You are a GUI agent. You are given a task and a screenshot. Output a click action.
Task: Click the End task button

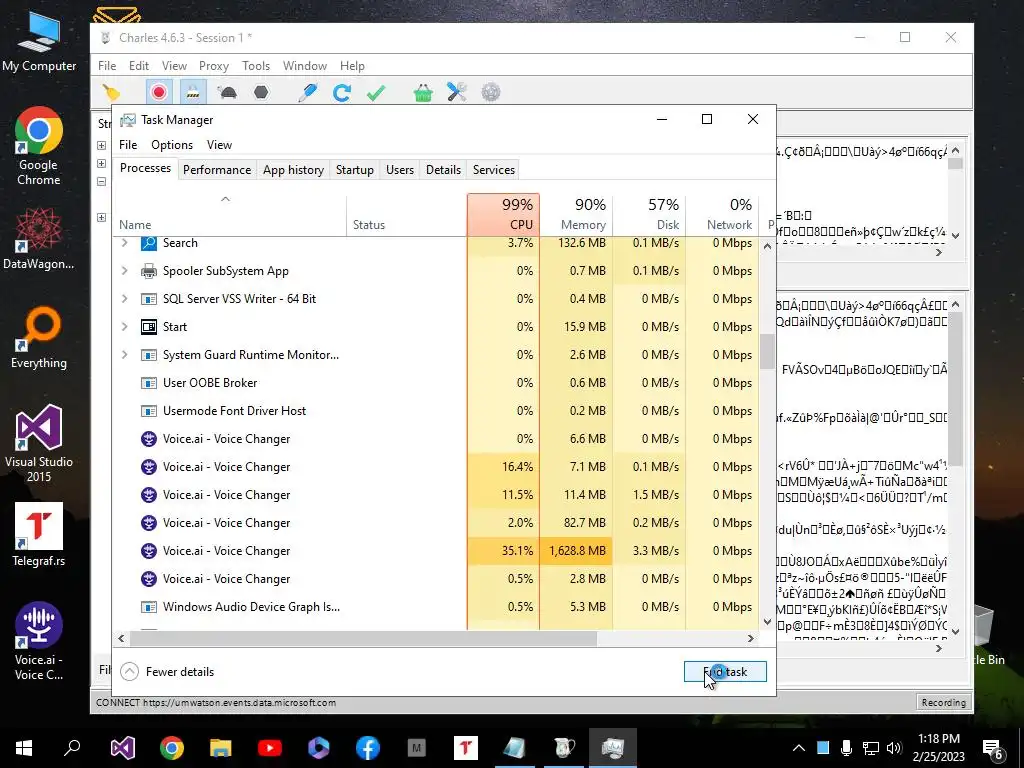click(725, 672)
